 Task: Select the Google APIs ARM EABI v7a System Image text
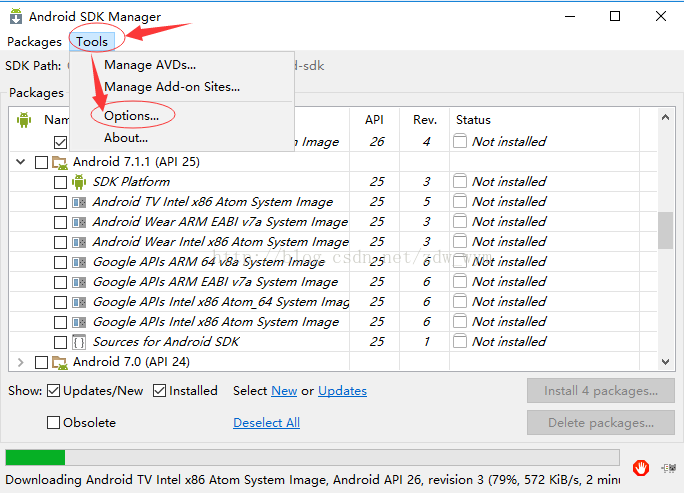pyautogui.click(x=215, y=282)
